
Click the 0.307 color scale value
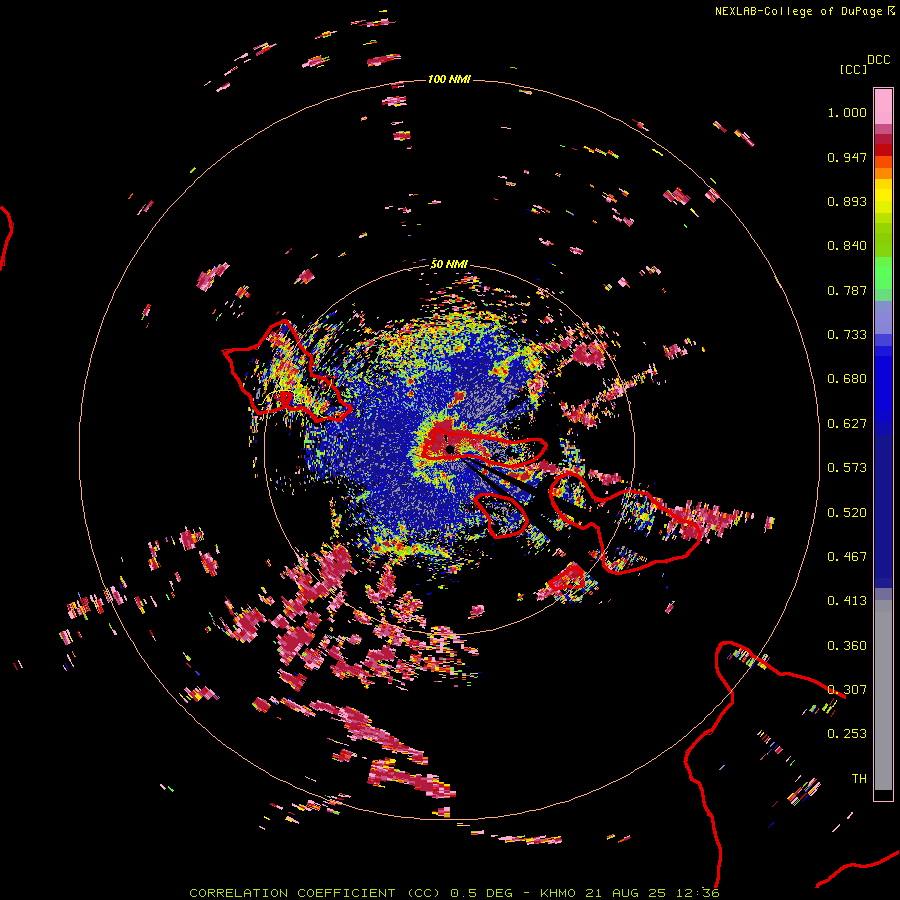(x=847, y=690)
